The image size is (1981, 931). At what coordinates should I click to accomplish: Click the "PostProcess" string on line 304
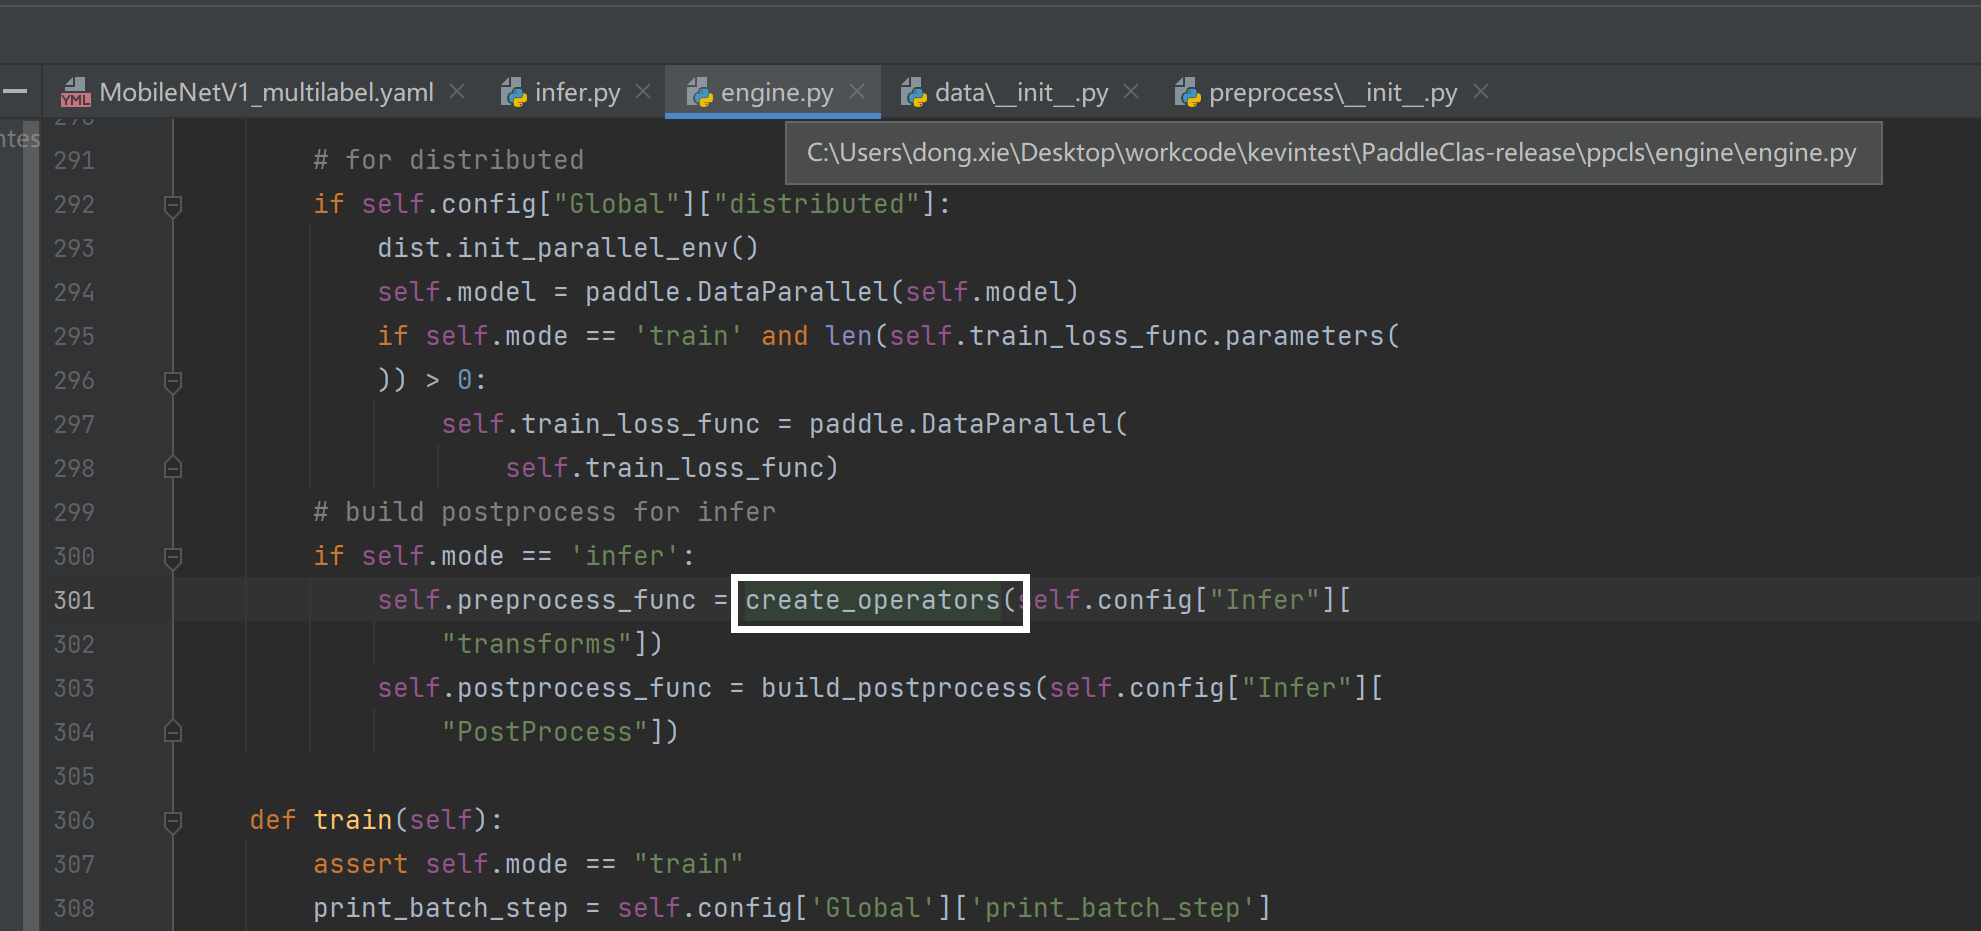545,732
